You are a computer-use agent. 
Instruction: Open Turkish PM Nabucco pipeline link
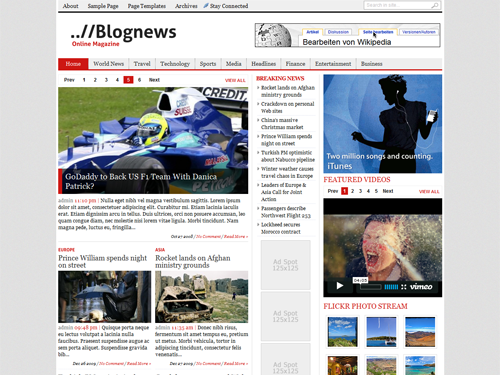tap(288, 156)
